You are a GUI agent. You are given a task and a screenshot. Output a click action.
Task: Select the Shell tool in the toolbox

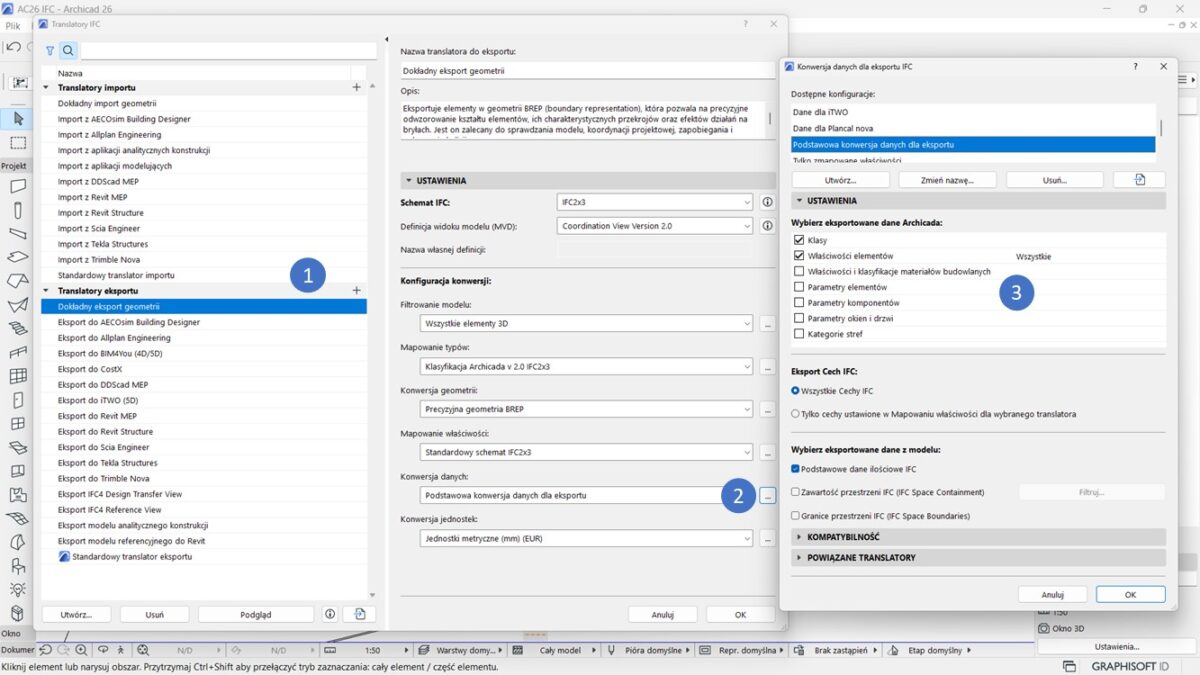pyautogui.click(x=18, y=305)
